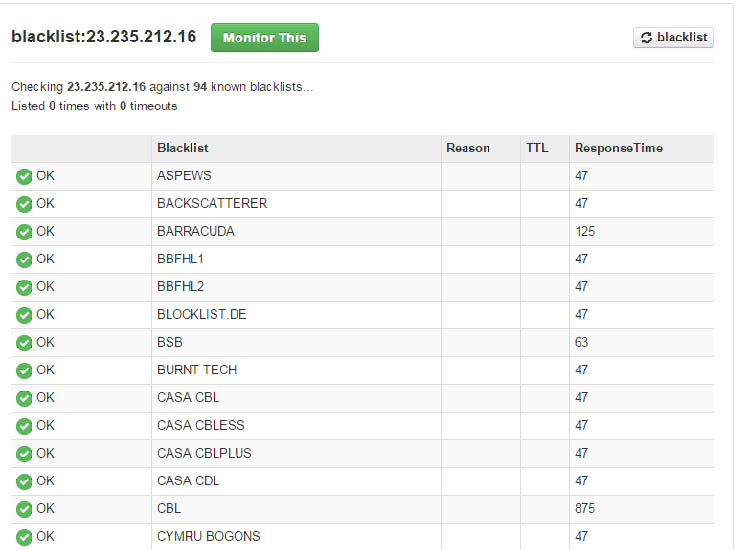Click the BBFHL2 blacklist name
The image size is (746, 550).
(x=180, y=286)
